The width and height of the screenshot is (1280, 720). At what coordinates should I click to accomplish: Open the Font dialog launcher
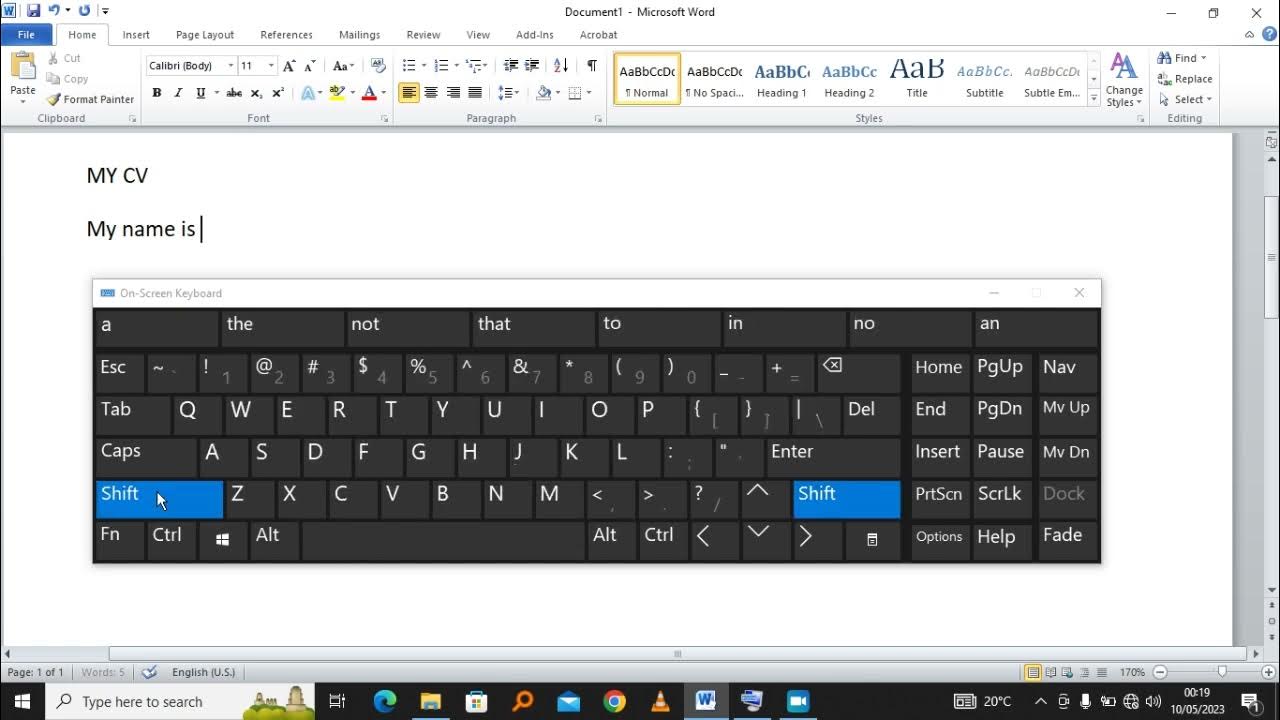[385, 119]
